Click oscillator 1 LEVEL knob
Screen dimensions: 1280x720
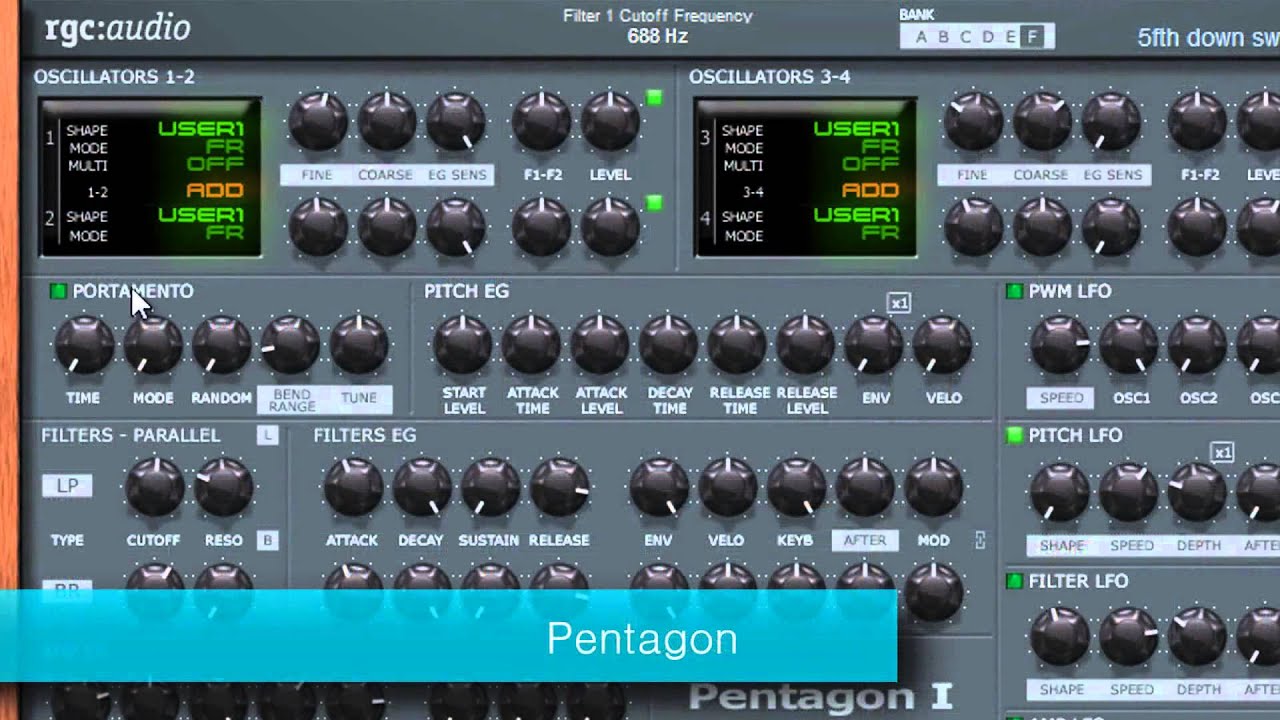point(611,122)
